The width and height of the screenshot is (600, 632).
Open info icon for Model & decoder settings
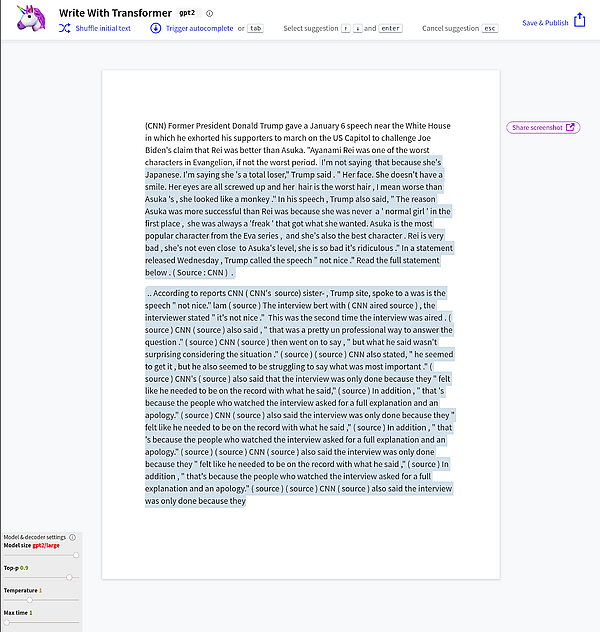(72, 537)
